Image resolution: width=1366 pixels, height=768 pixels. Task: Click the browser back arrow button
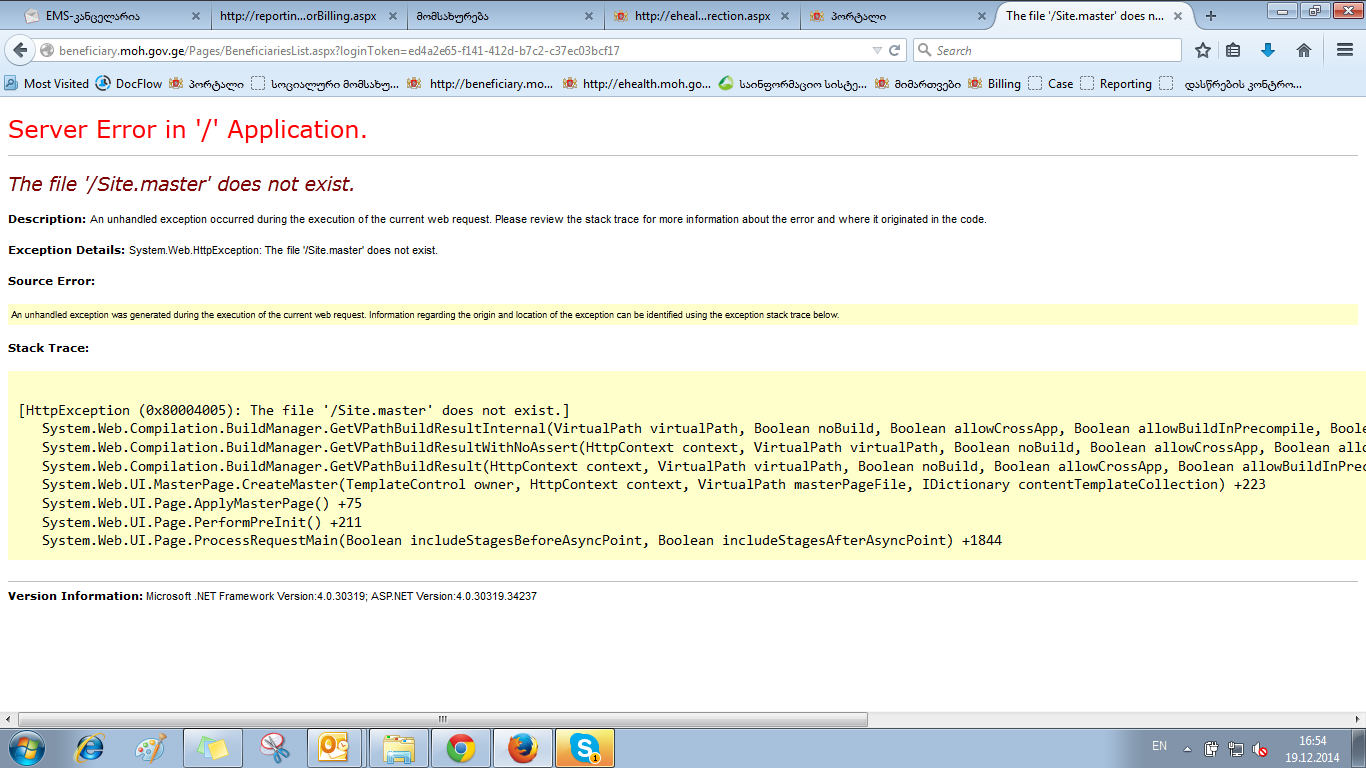pos(20,51)
